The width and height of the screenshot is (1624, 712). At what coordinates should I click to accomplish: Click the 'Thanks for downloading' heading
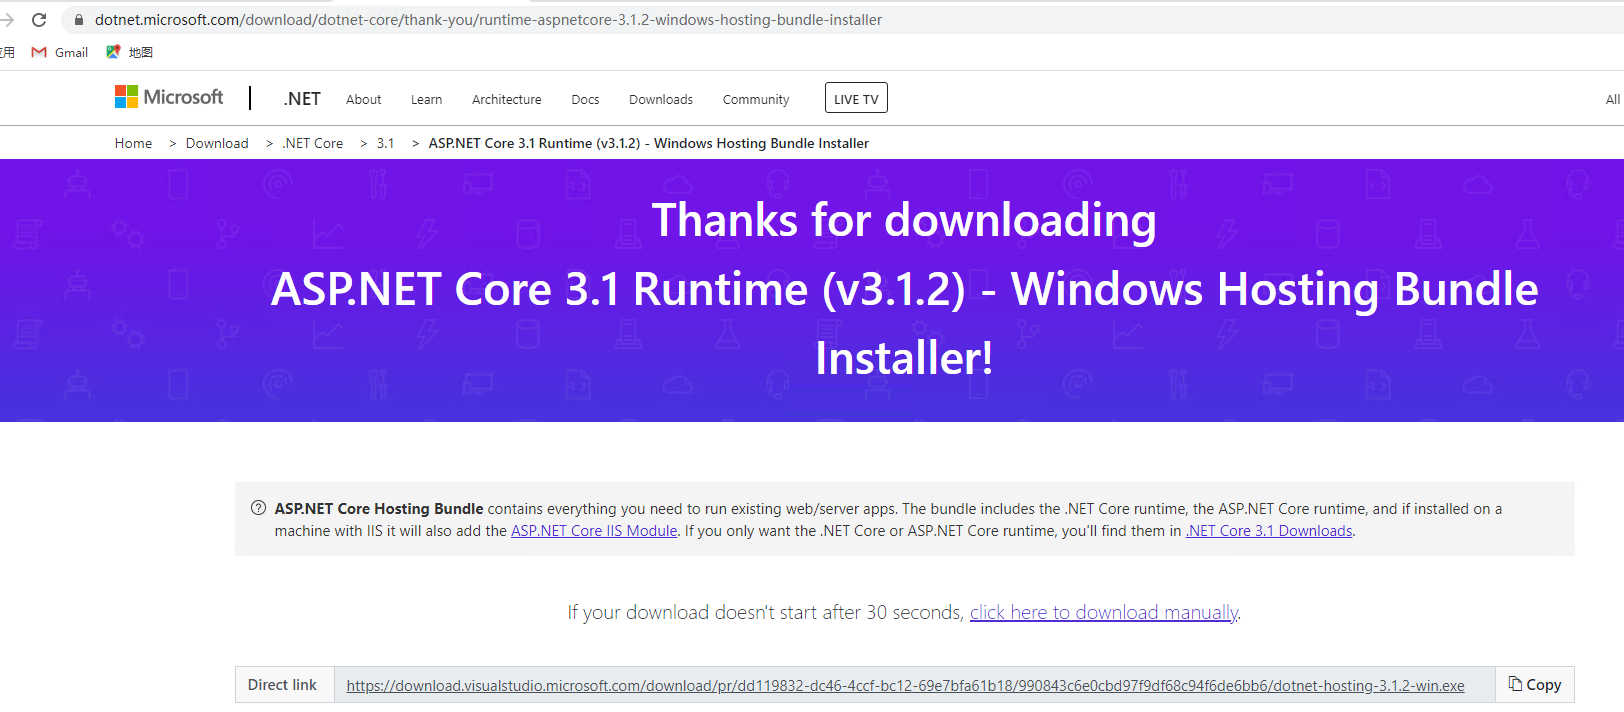(x=904, y=221)
